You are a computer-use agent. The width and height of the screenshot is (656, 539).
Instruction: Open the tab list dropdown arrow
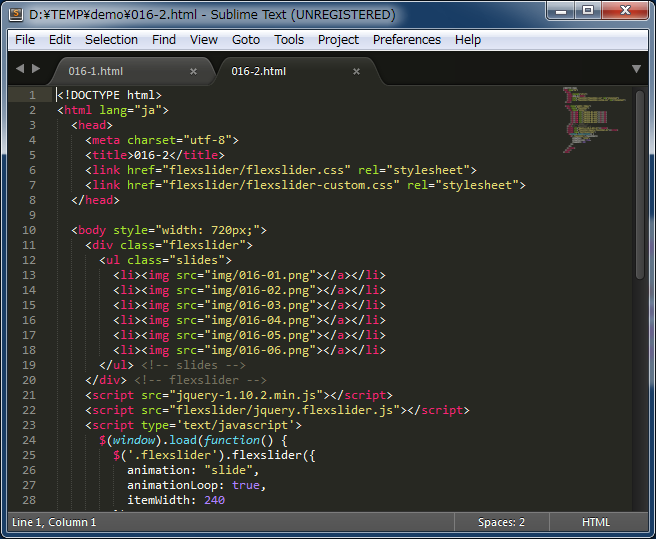[636, 69]
